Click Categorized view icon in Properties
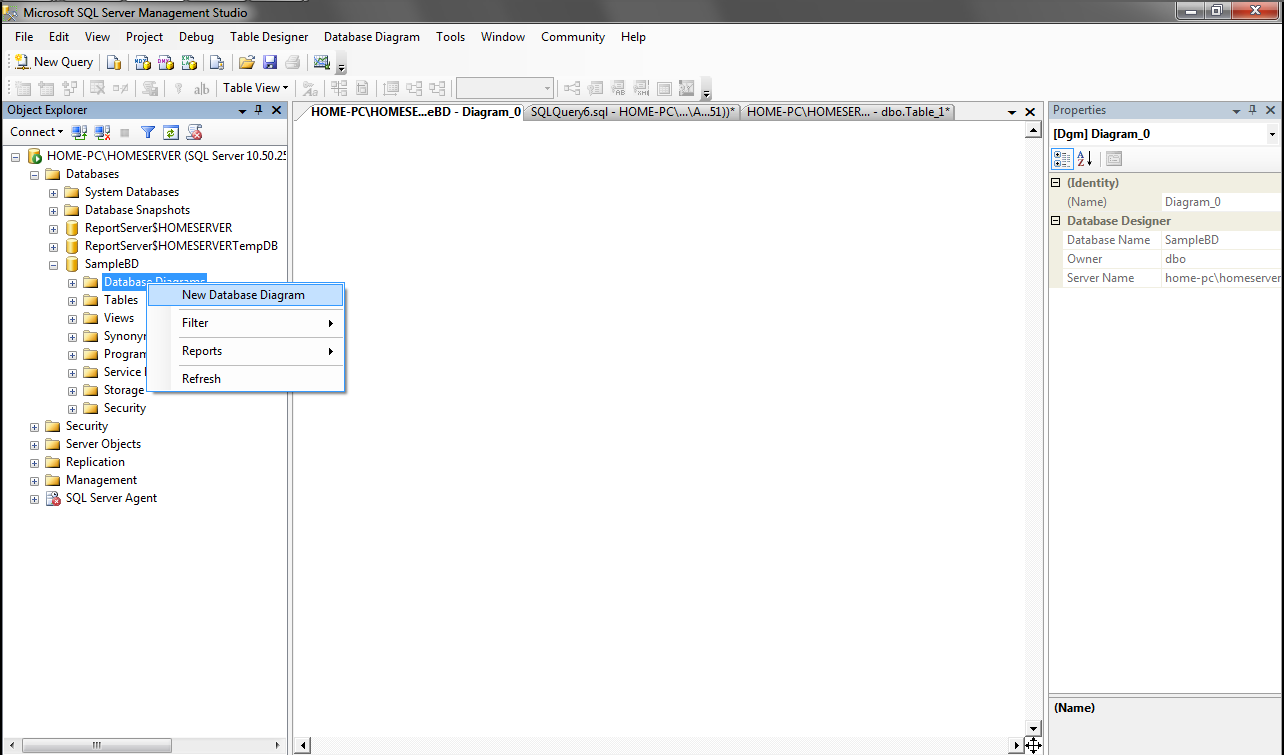 click(1062, 159)
